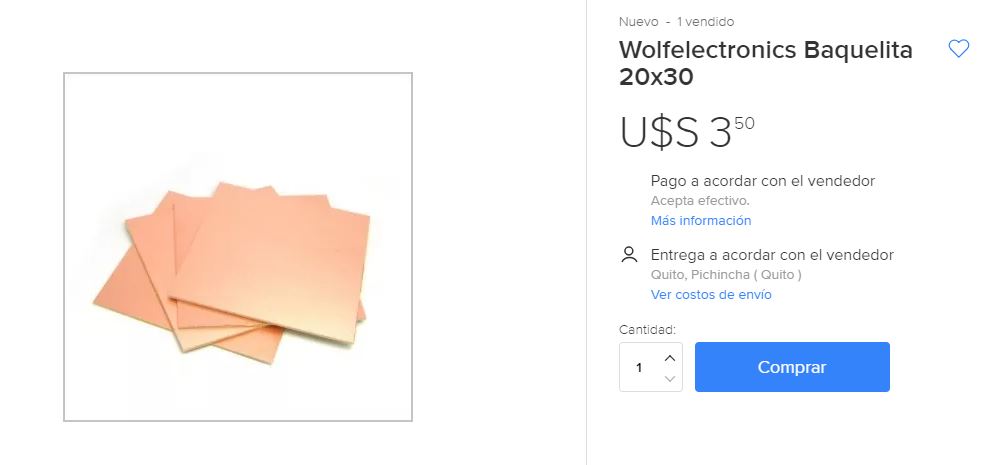Click the vertical divider beside product details

click(586, 232)
